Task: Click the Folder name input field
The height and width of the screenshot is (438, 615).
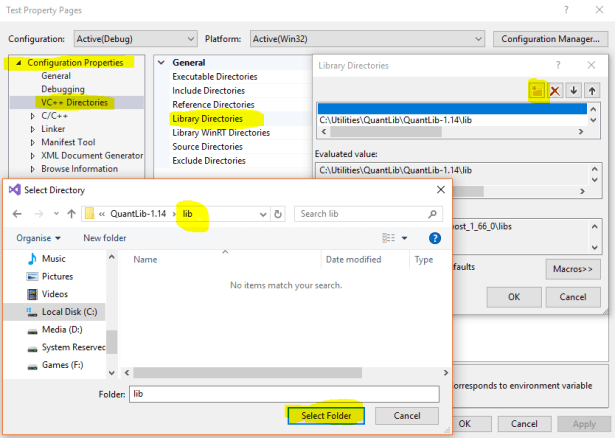Action: tap(284, 394)
